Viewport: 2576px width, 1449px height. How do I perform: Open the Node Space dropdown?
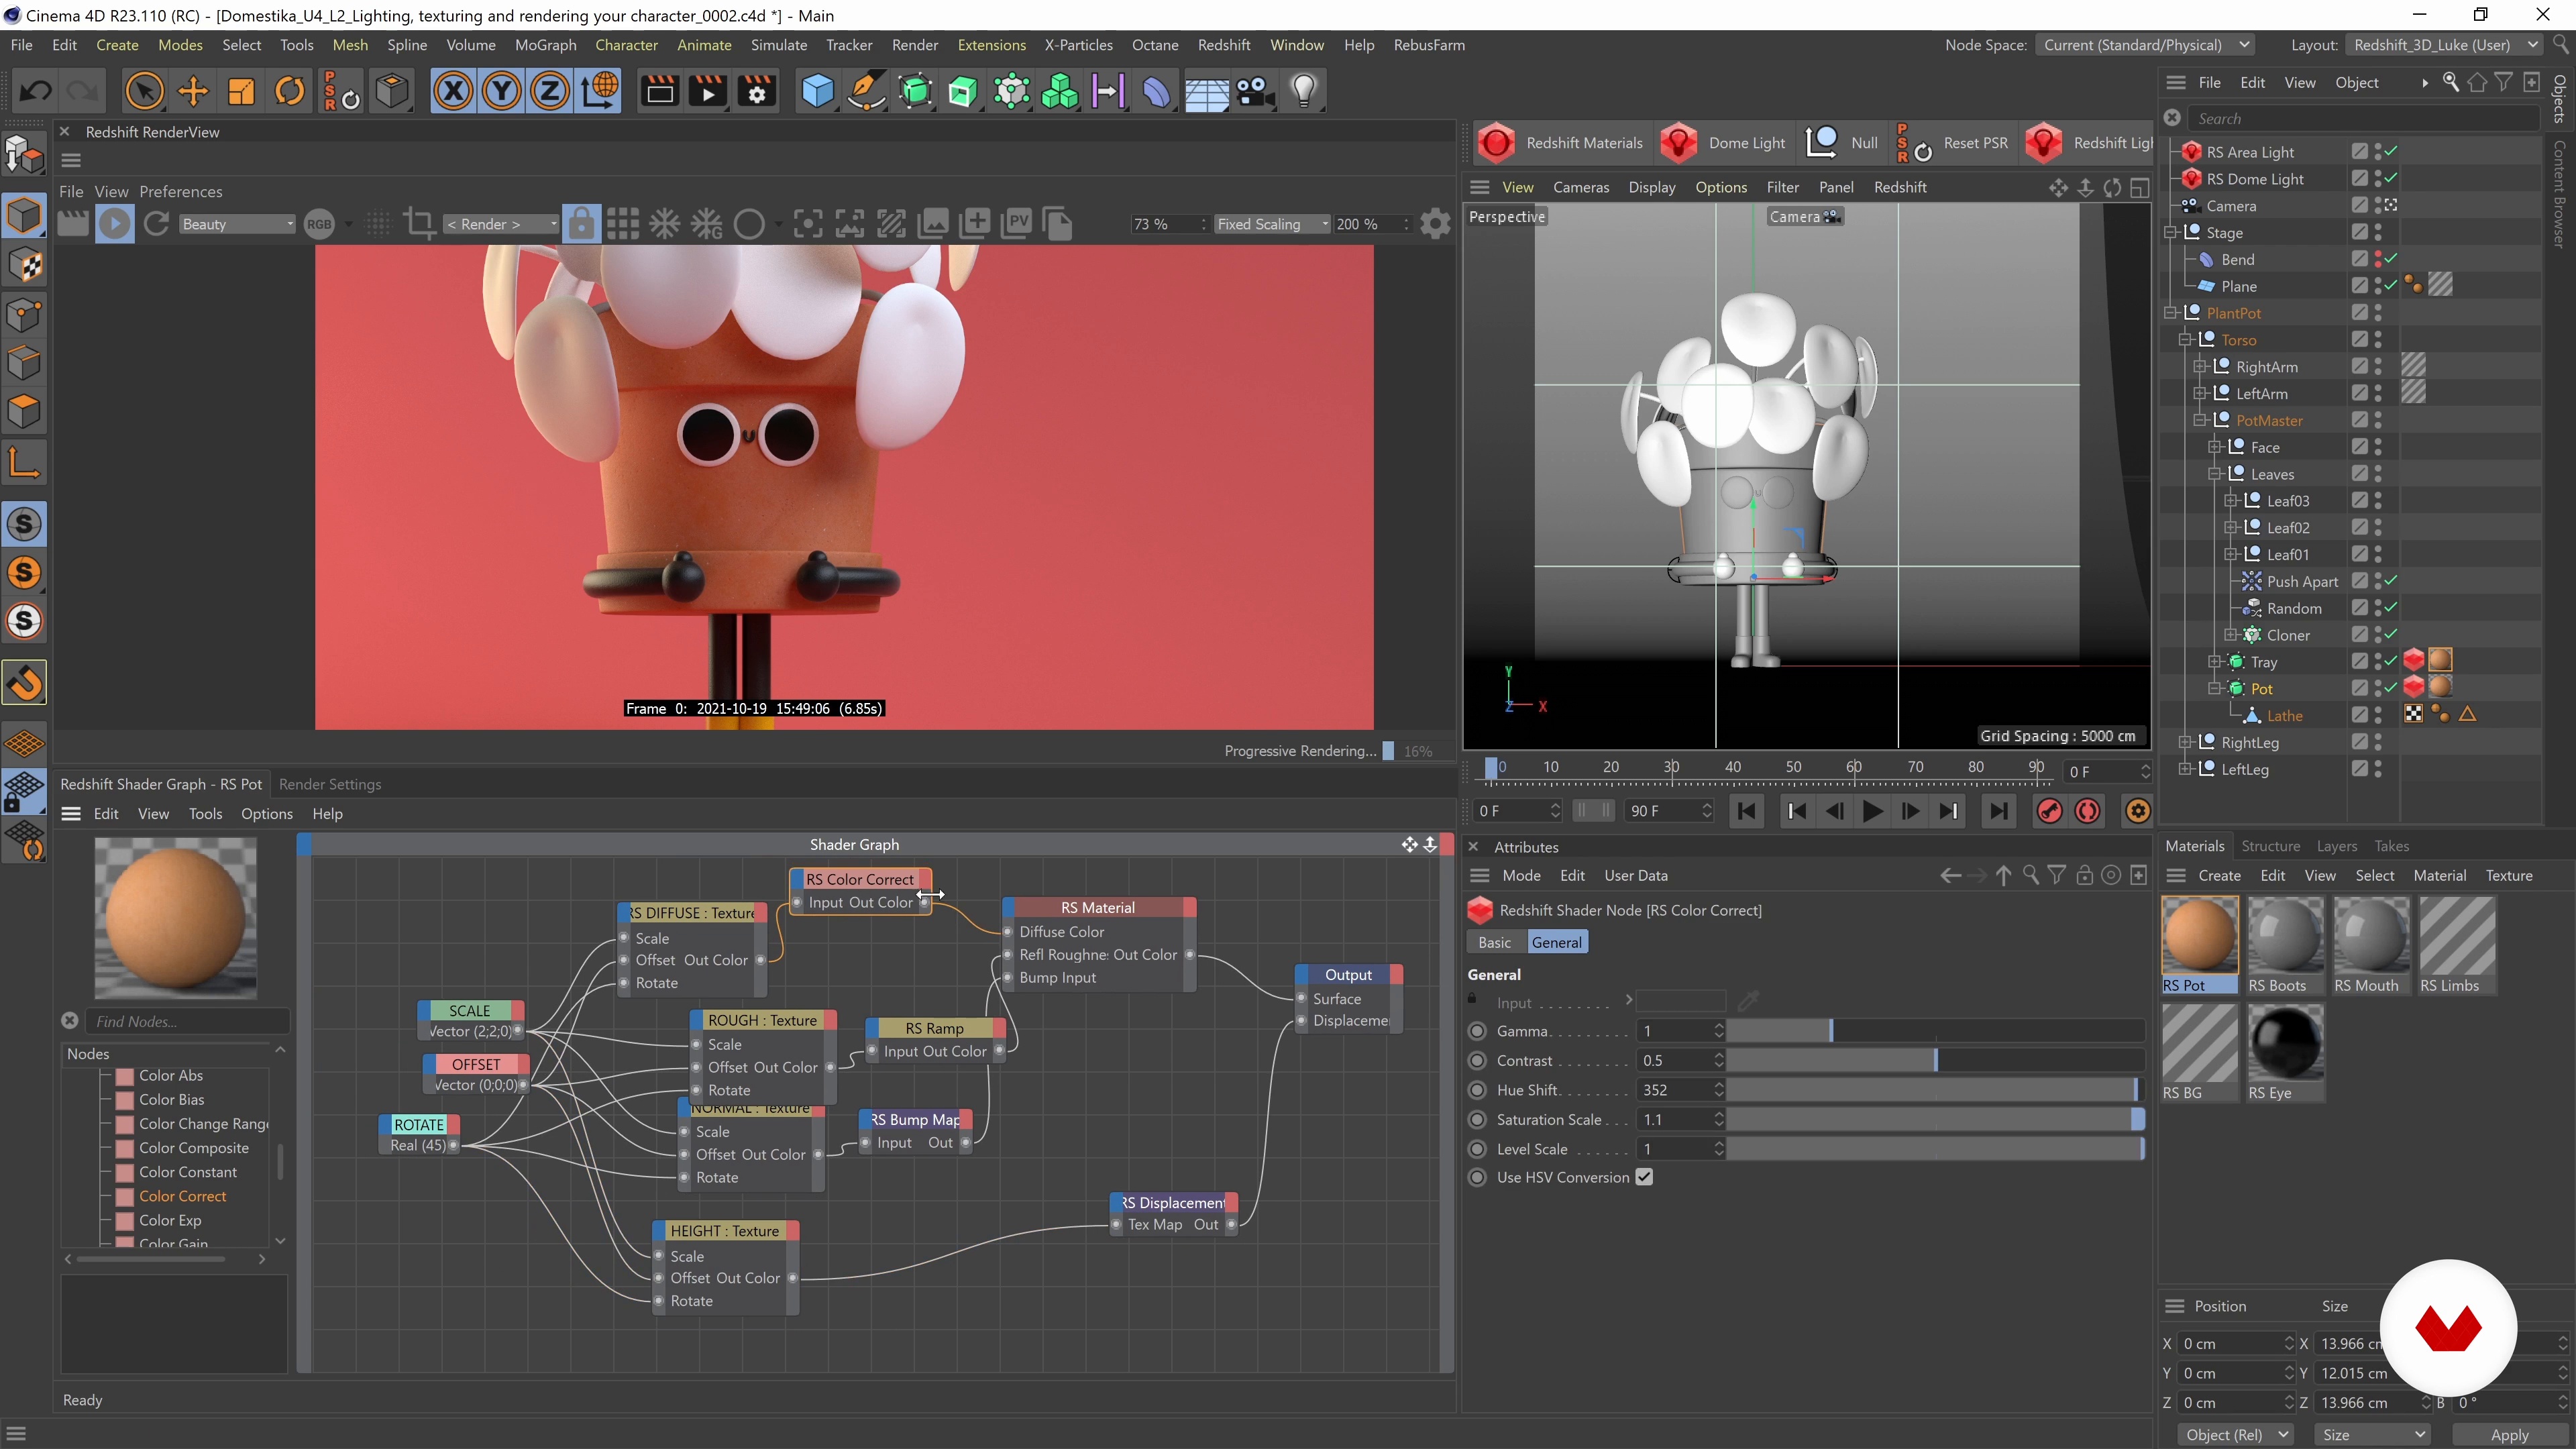point(2144,45)
